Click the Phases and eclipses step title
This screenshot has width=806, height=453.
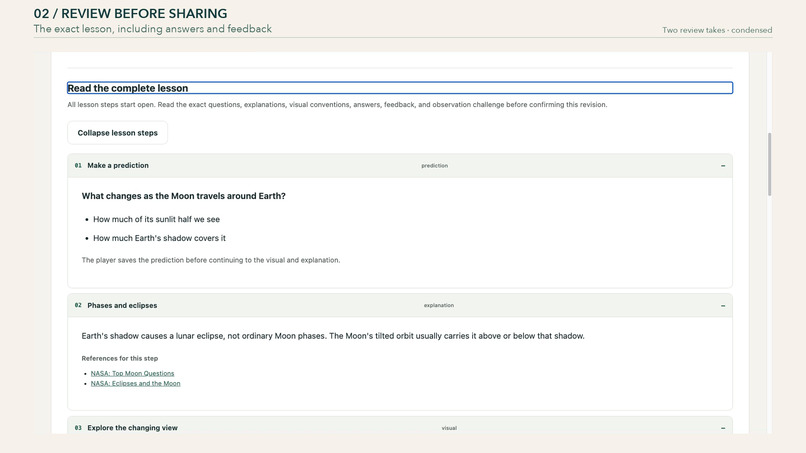(x=122, y=305)
